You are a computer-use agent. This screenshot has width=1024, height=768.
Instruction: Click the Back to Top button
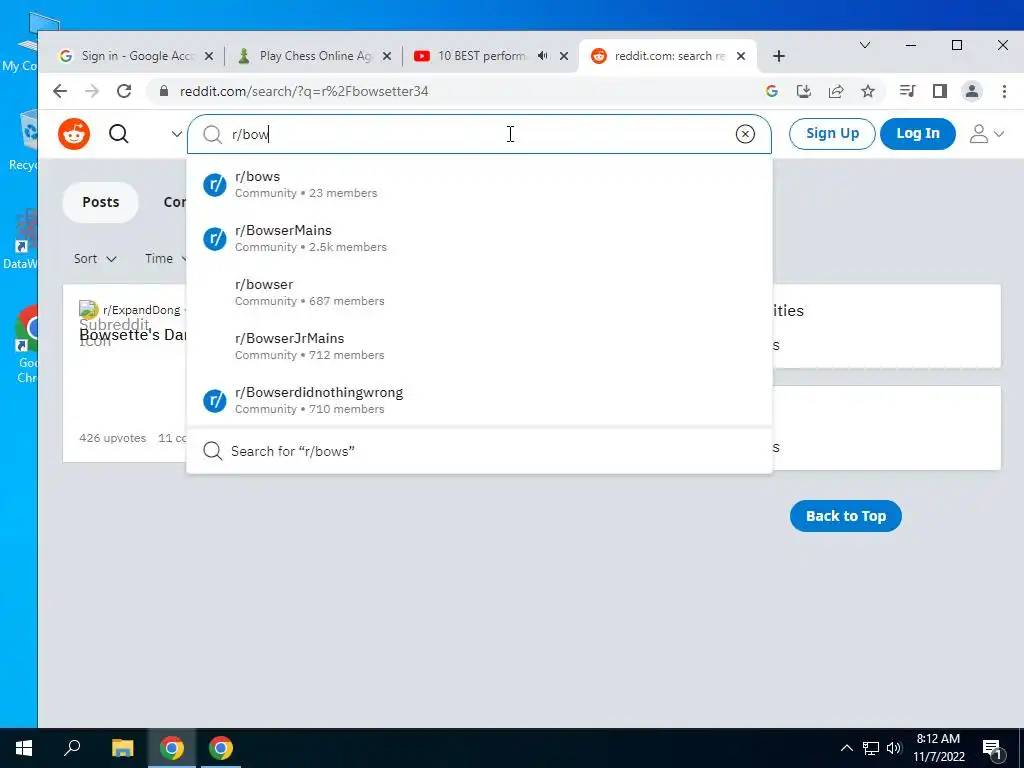pyautogui.click(x=846, y=516)
